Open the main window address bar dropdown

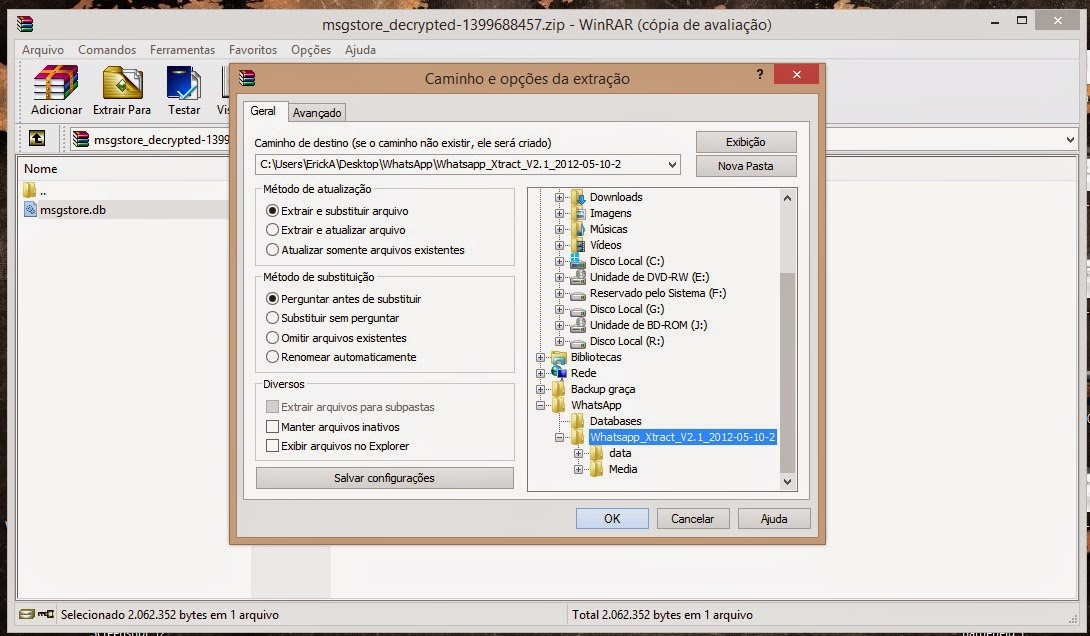point(1070,140)
